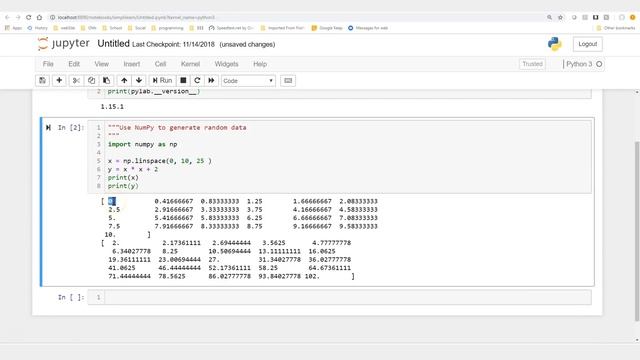Click the kernel idle indicator circle
640x360 pixels.
coord(599,64)
